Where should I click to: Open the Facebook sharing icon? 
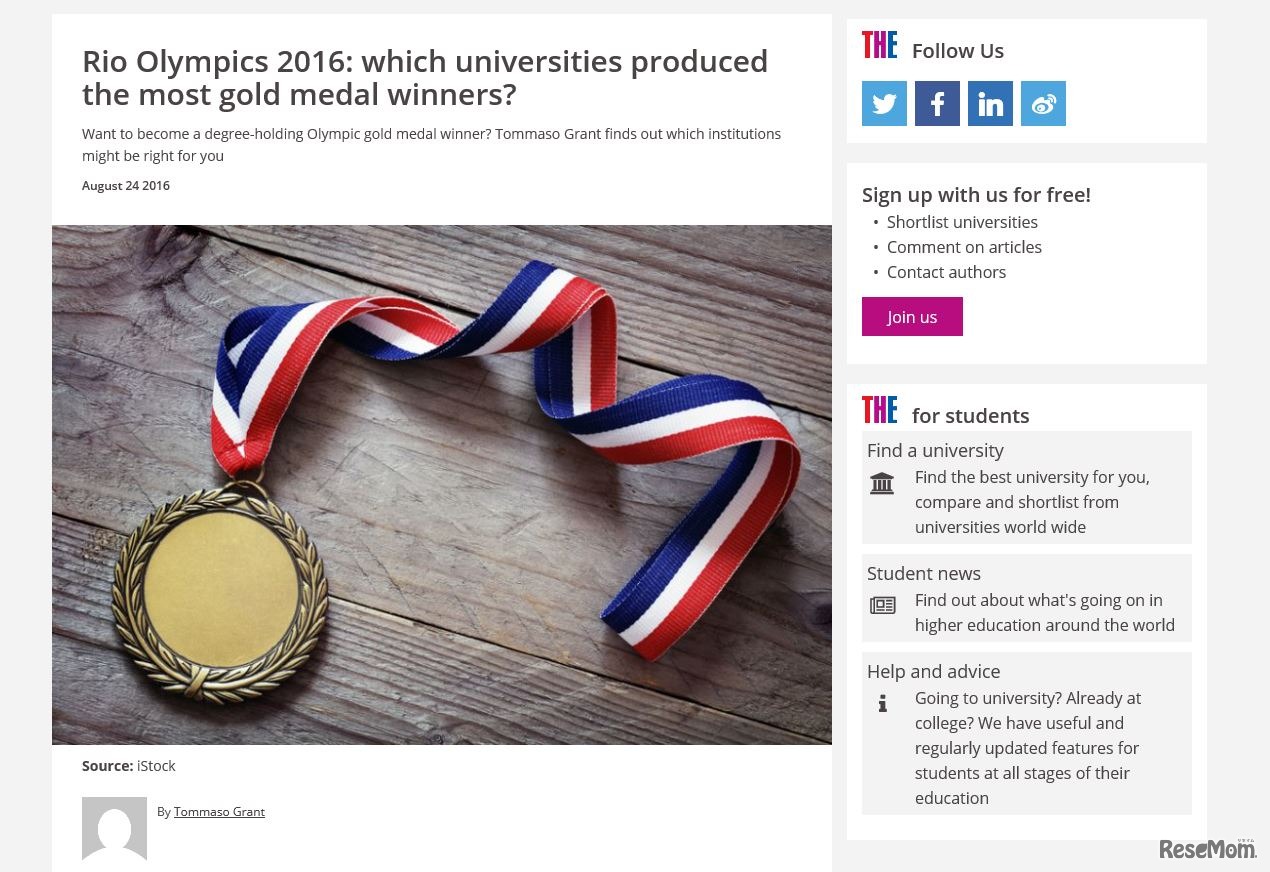937,103
